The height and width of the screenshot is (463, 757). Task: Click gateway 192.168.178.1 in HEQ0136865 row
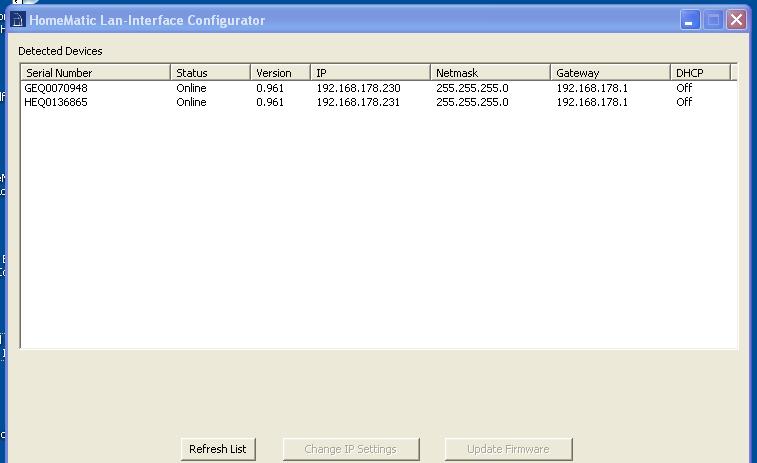click(x=592, y=102)
